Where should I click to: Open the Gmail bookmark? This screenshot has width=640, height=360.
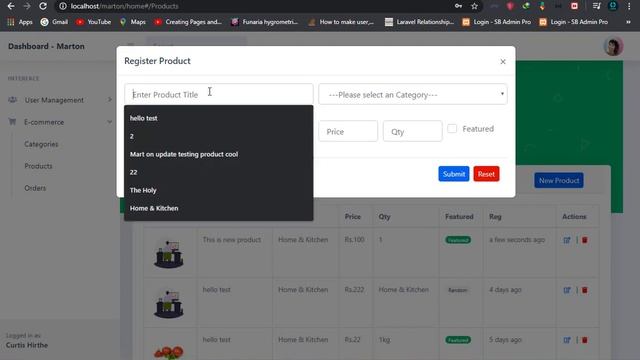pos(54,22)
